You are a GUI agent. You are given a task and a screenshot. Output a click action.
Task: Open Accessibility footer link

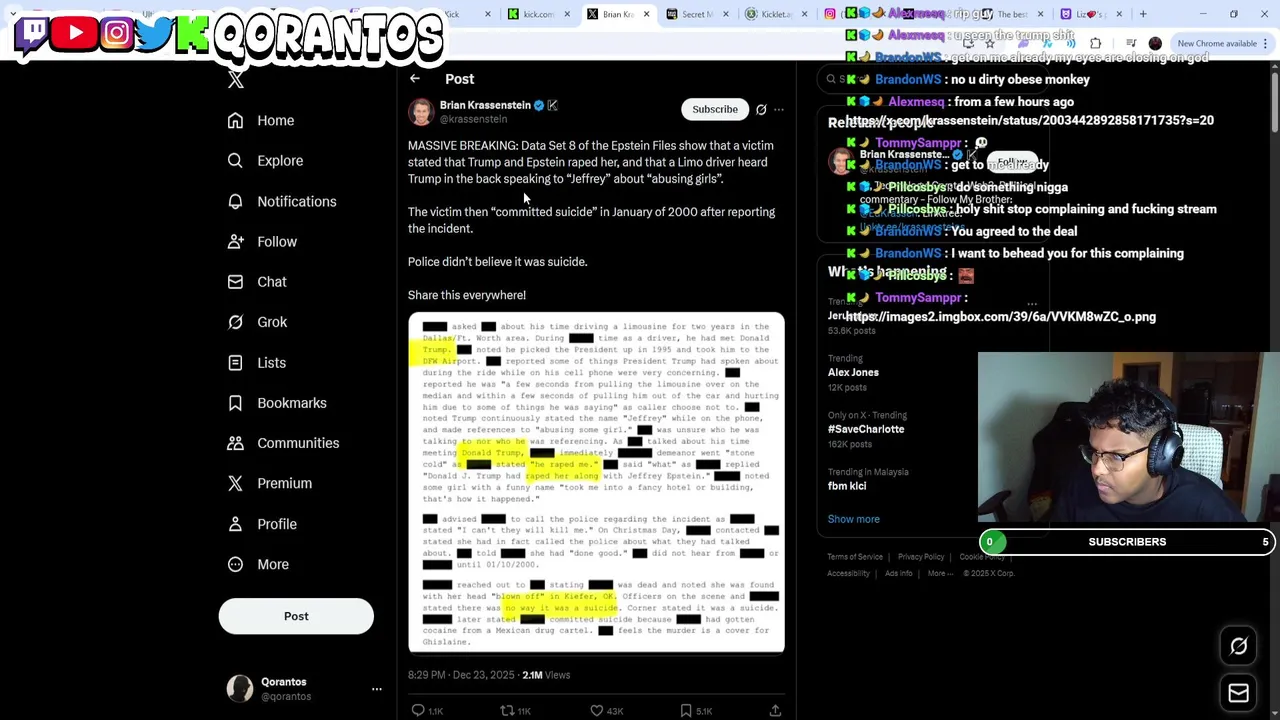tap(848, 573)
